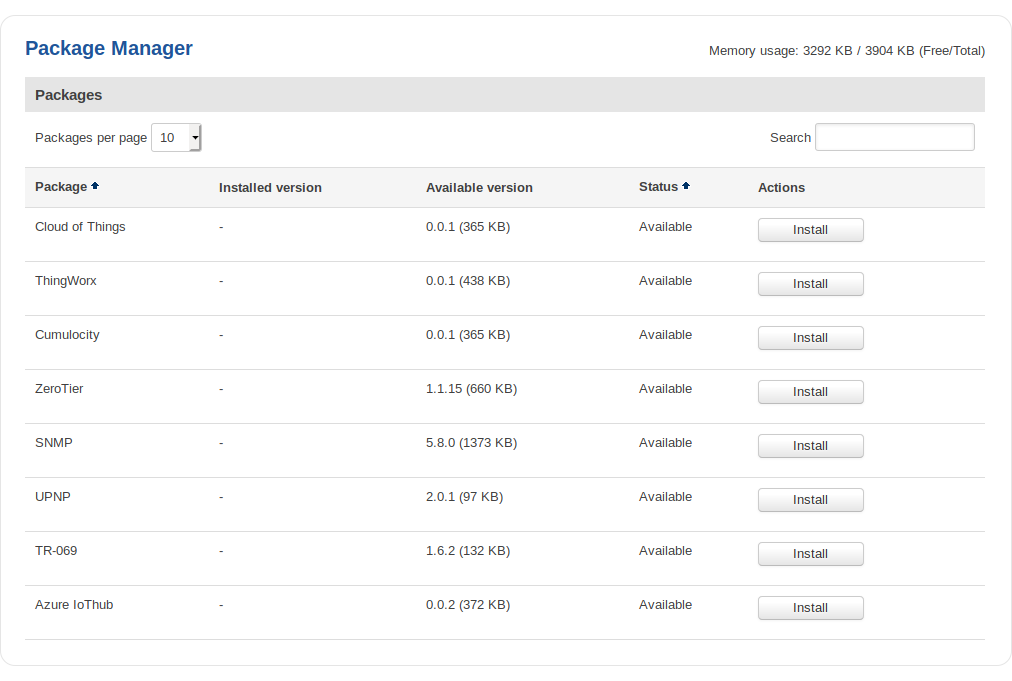The height and width of the screenshot is (681, 1012).
Task: Install the UPNP package
Action: [810, 500]
